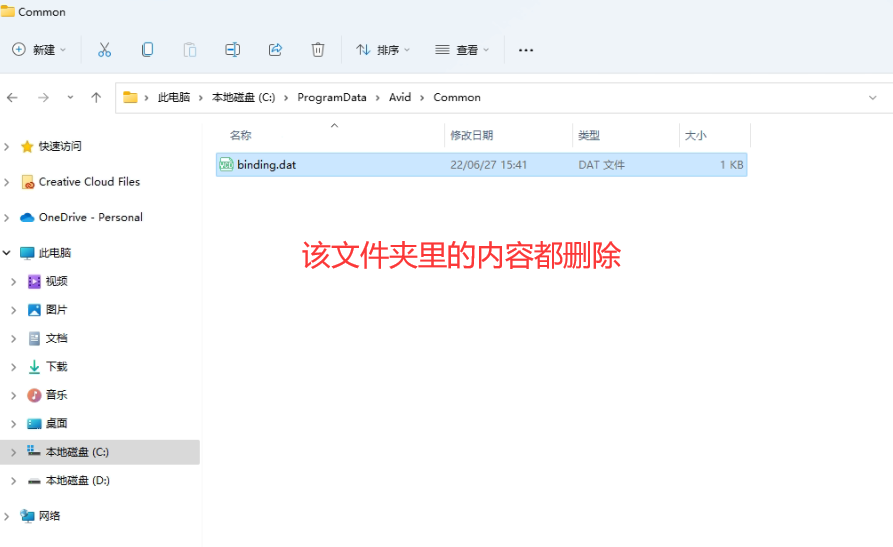Expand the 快速访问 tree node
This screenshot has height=547, width=893.
pos(8,146)
